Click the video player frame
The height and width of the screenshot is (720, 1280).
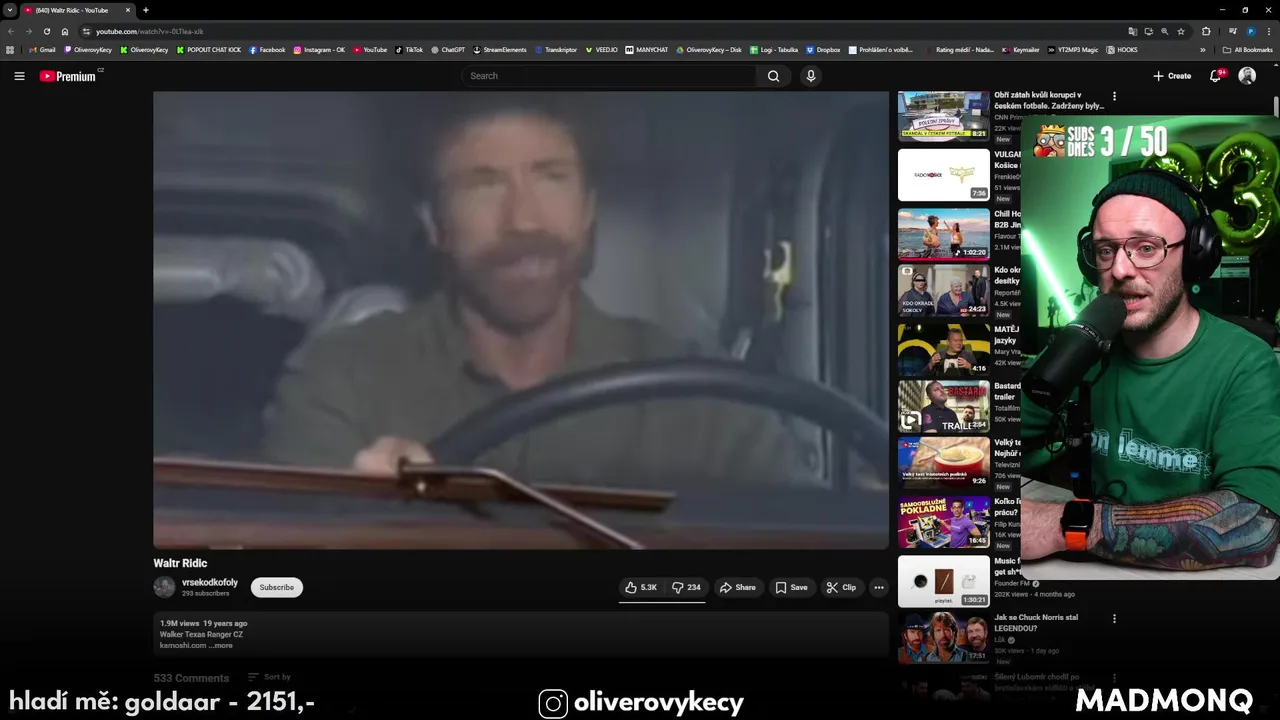coord(521,320)
